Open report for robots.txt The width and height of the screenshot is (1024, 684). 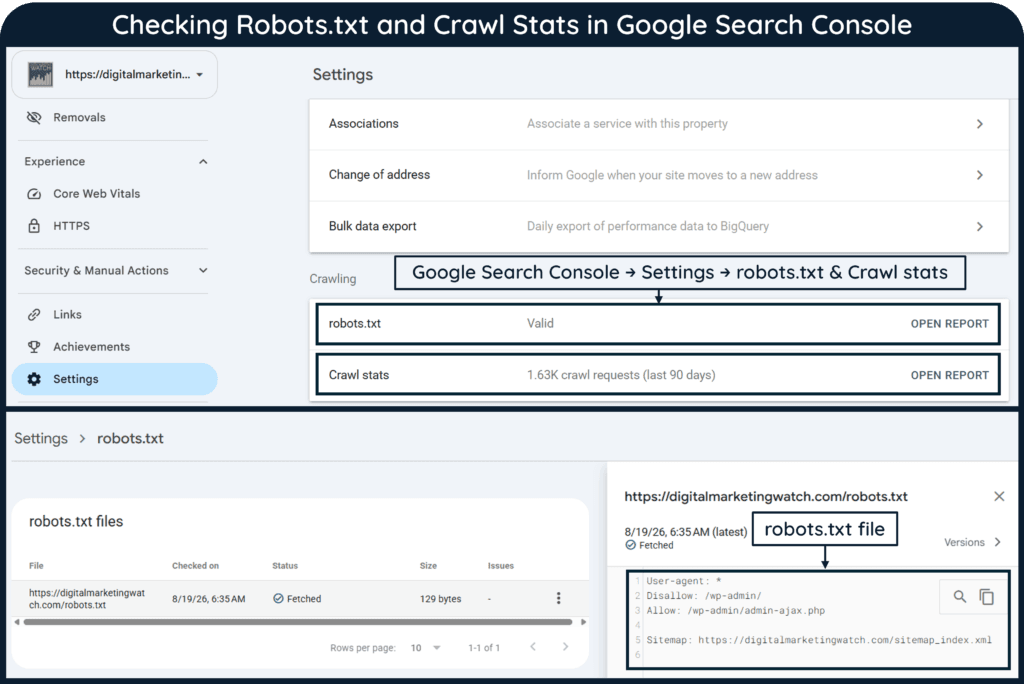950,324
